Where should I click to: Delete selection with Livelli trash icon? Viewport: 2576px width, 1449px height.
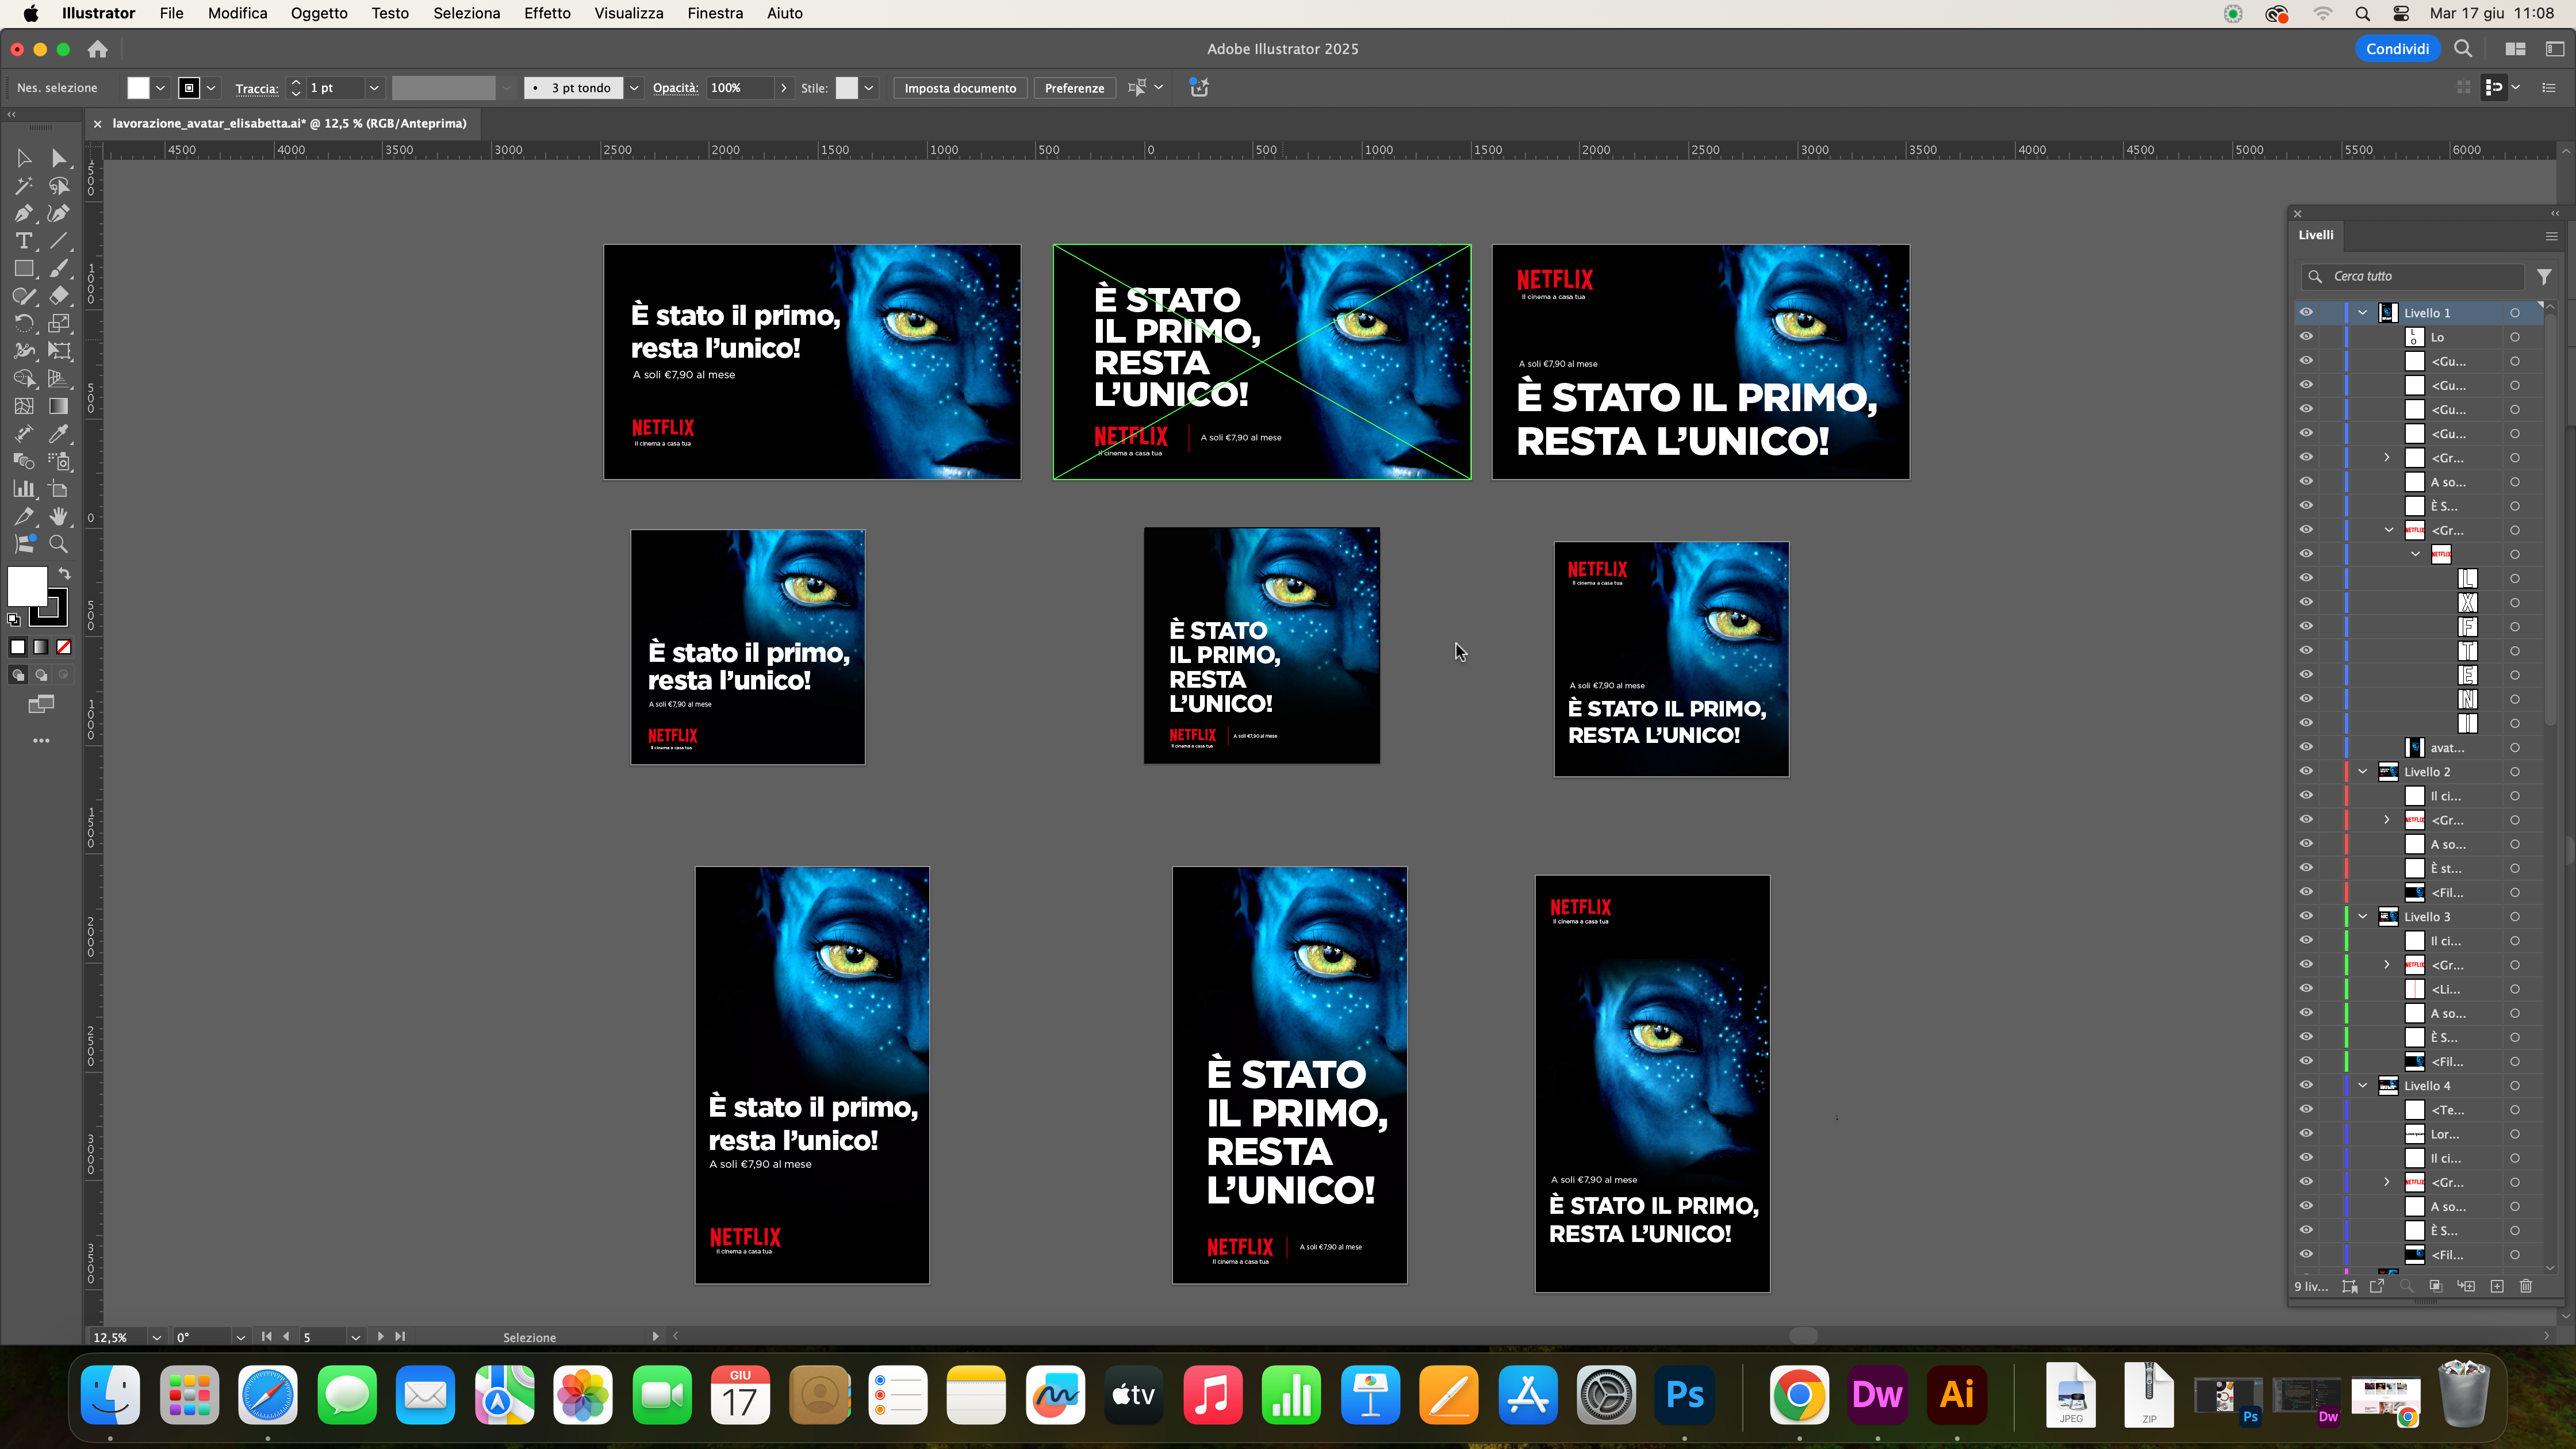2525,1286
